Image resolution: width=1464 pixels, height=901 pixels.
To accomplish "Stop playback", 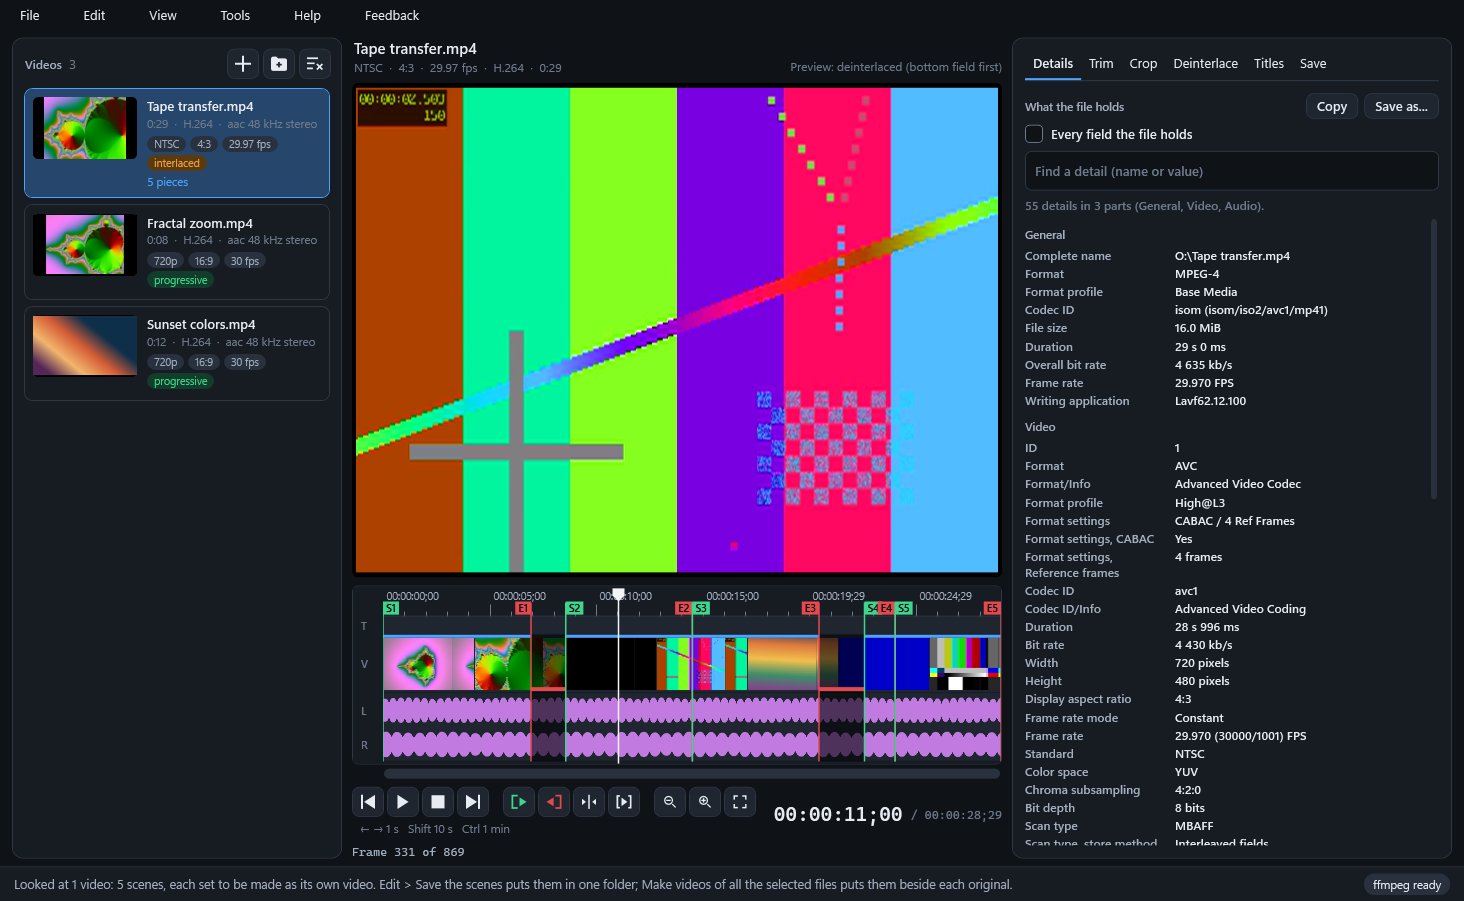I will (x=438, y=802).
